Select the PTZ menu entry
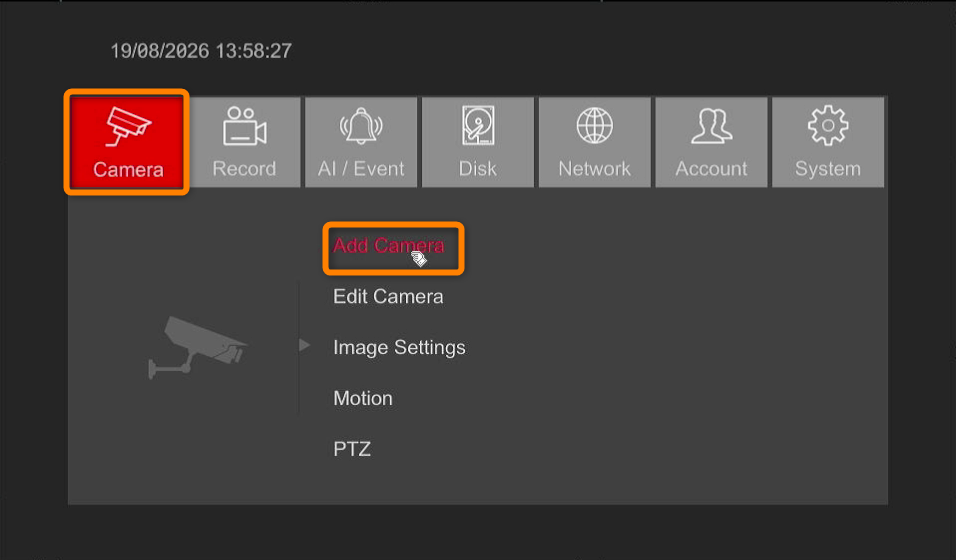The height and width of the screenshot is (560, 956). [x=352, y=449]
